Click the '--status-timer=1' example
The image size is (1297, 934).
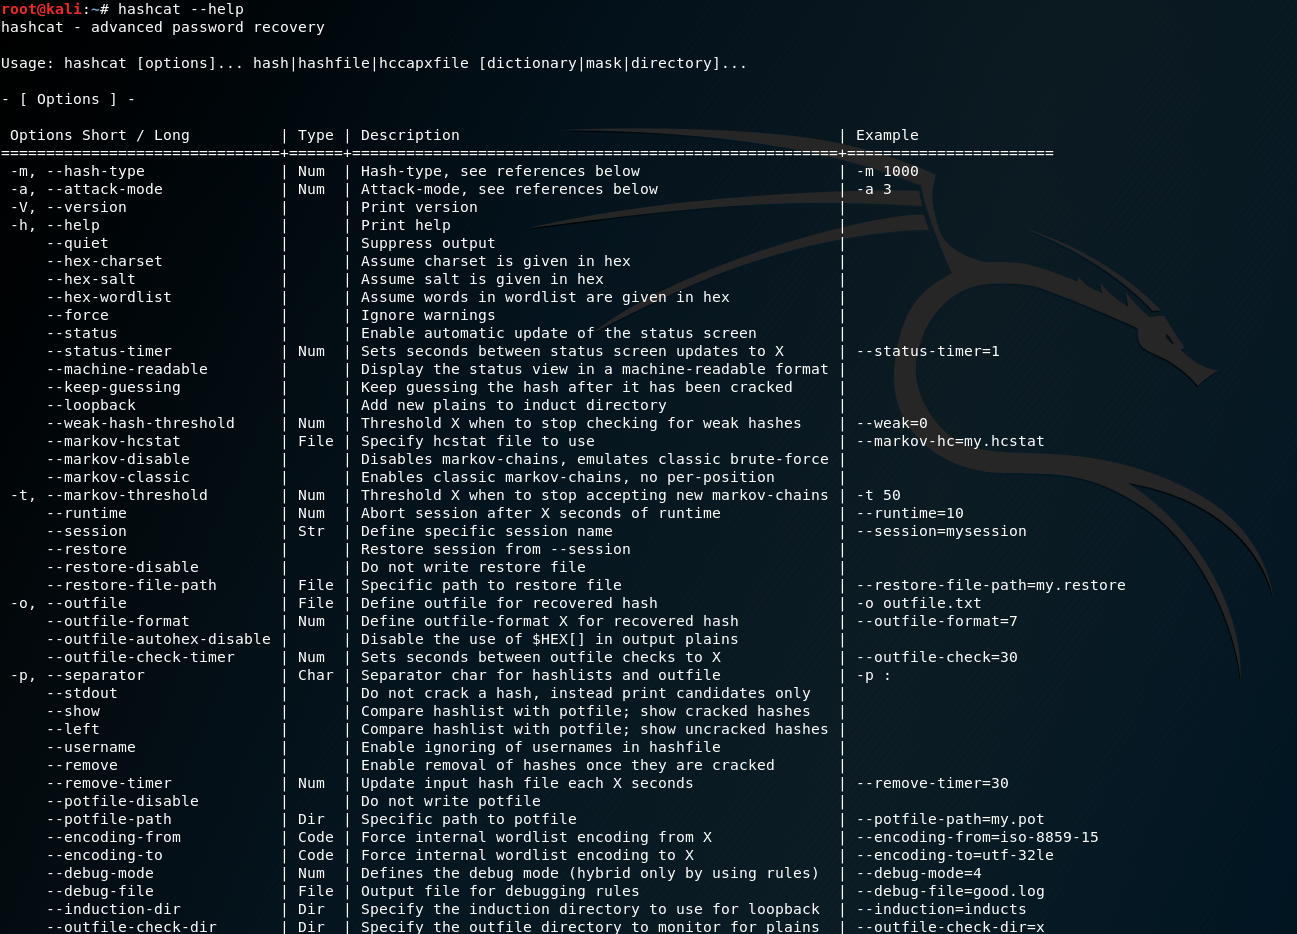pyautogui.click(x=928, y=351)
